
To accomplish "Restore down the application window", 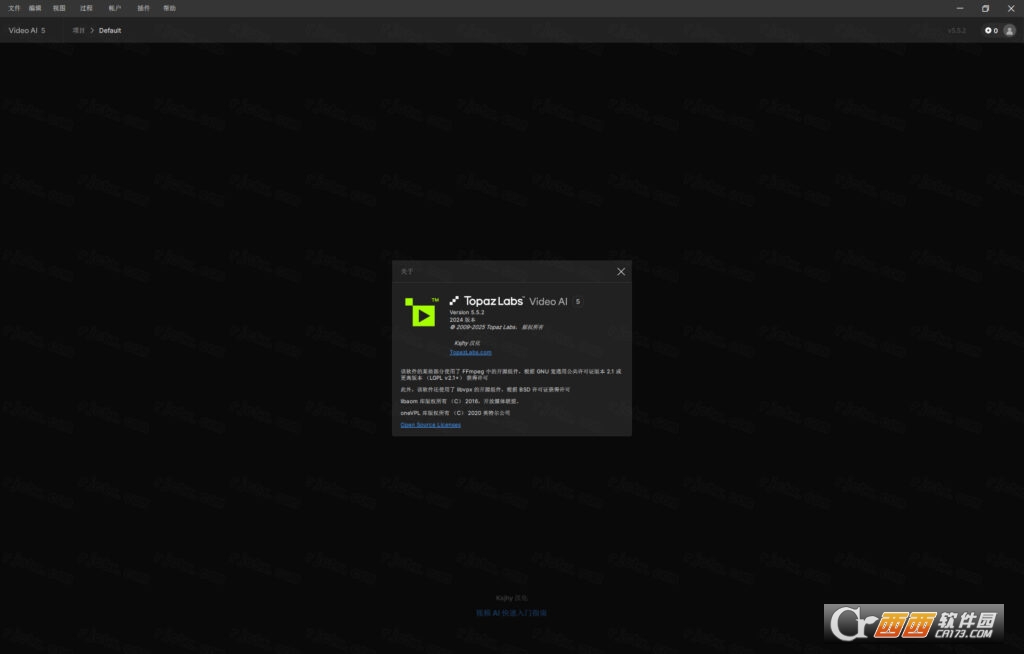I will (985, 8).
